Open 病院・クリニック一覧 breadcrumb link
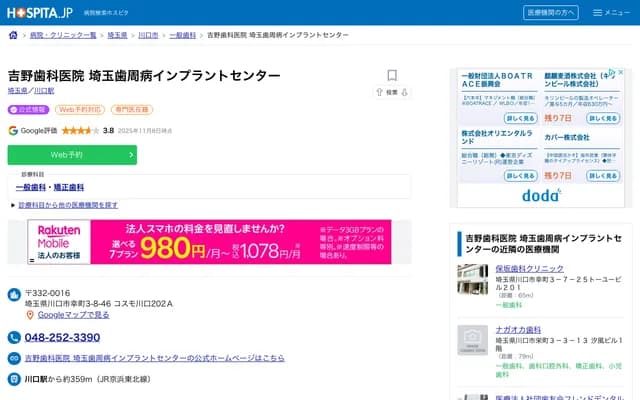Image resolution: width=640 pixels, height=400 pixels. [x=63, y=35]
